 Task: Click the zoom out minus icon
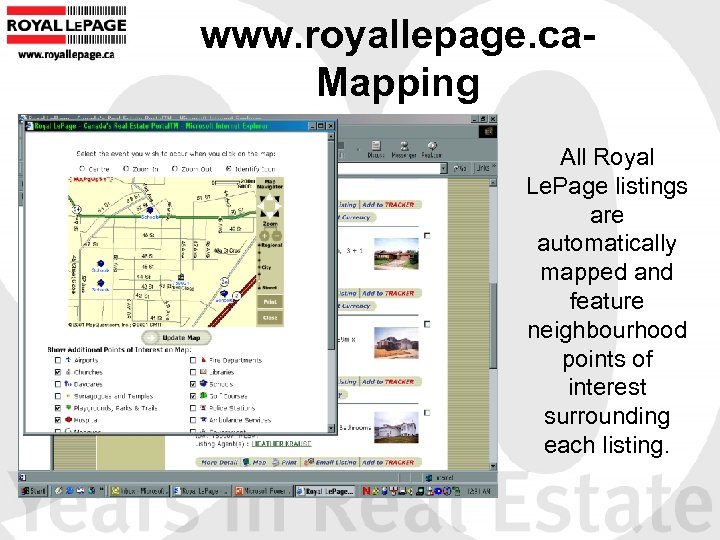(276, 236)
